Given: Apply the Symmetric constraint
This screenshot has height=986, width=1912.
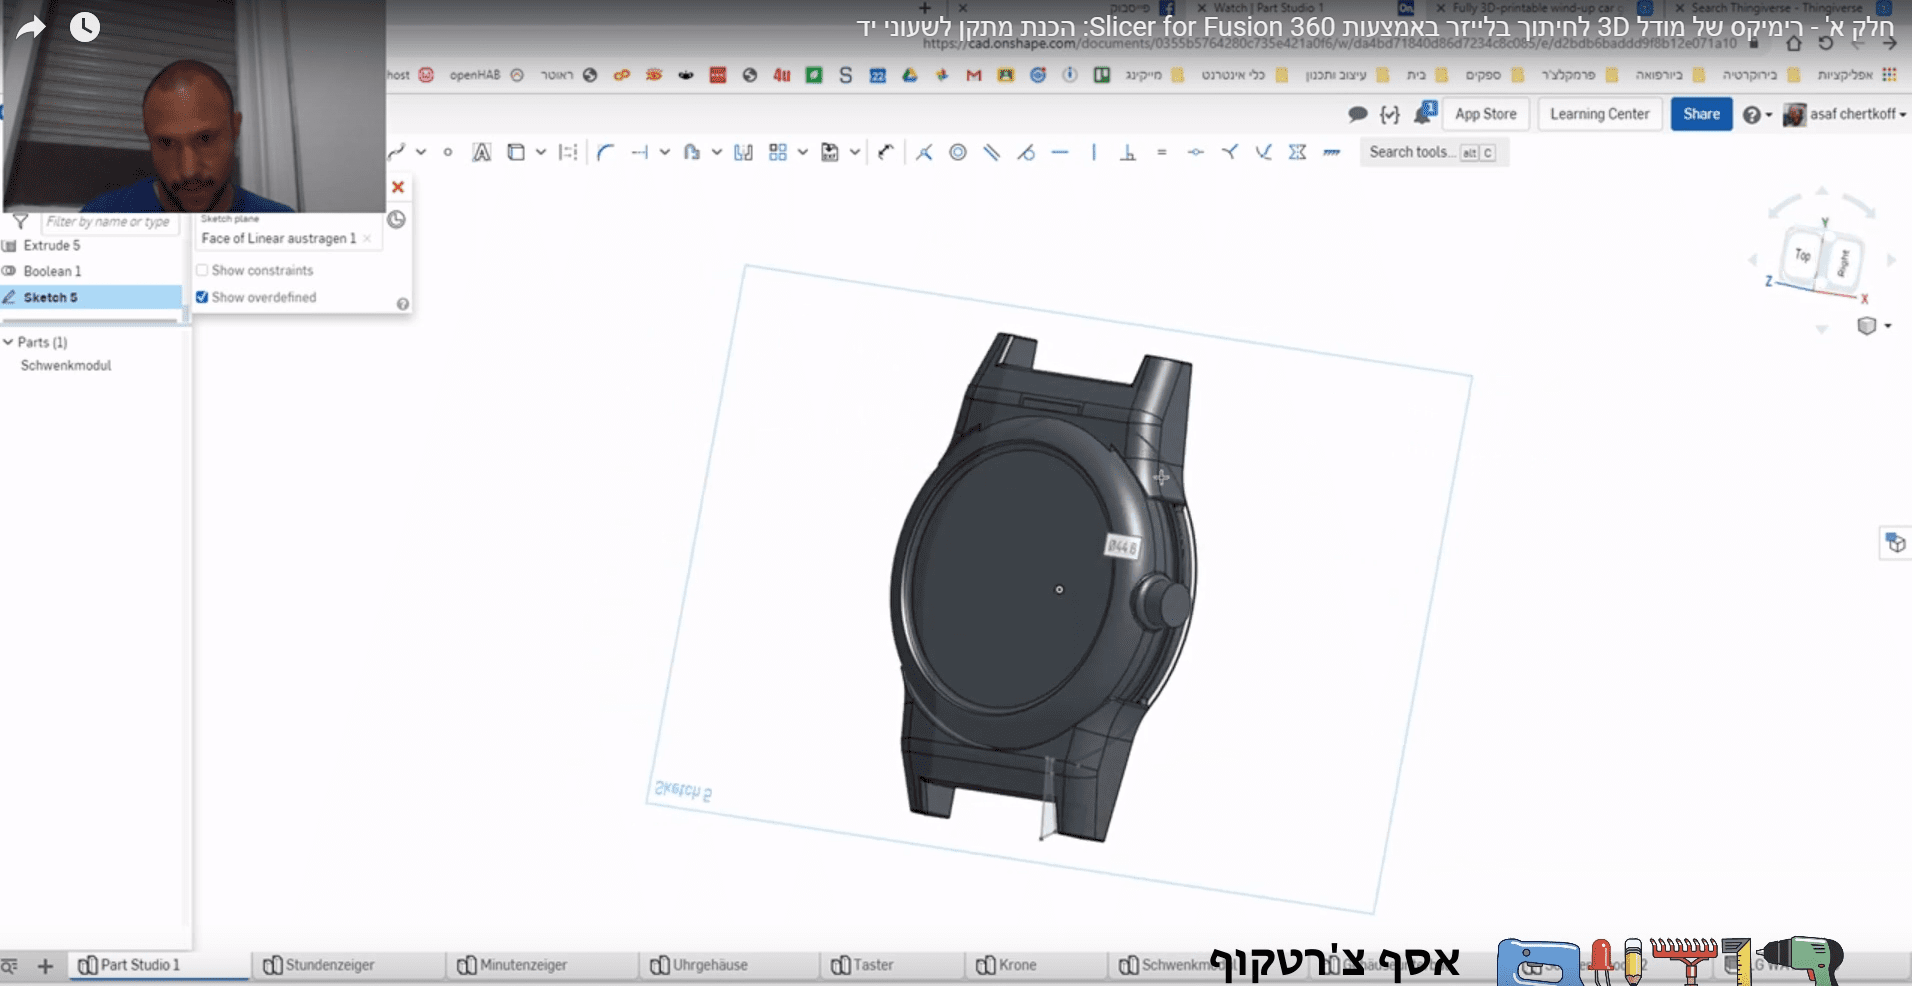Looking at the screenshot, I should tap(1298, 152).
